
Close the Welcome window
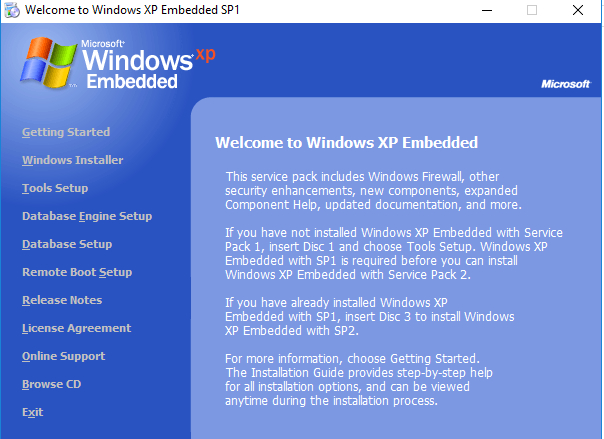coord(577,10)
